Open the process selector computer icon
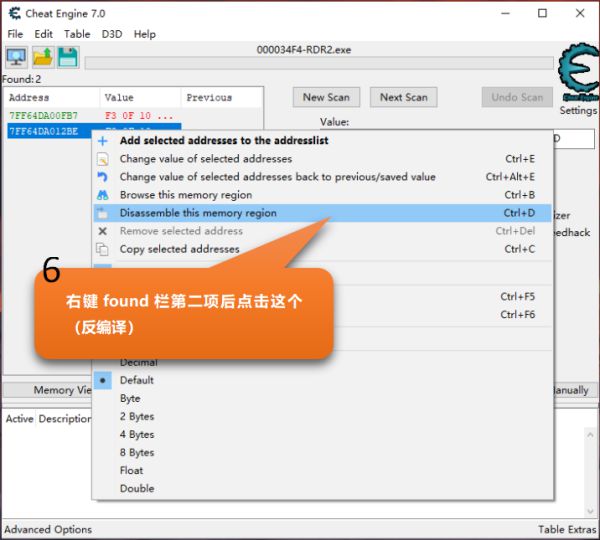 pos(16,57)
